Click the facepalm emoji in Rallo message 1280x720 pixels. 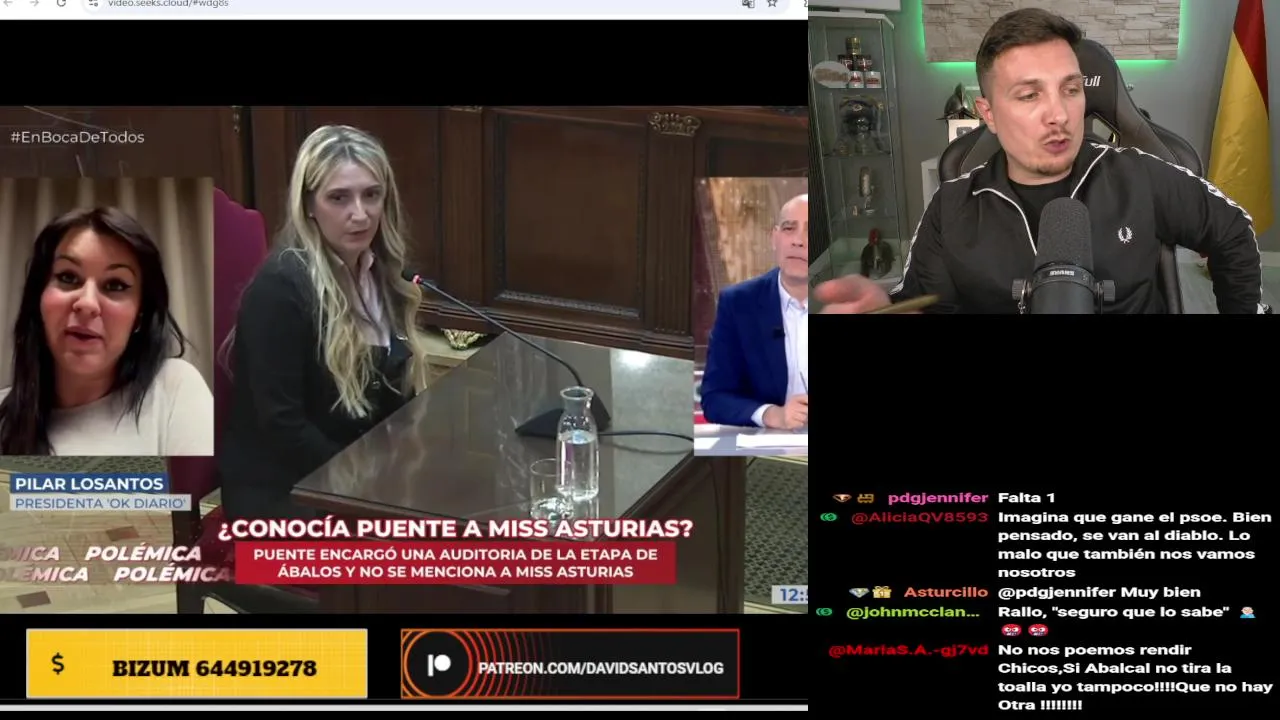click(1247, 612)
